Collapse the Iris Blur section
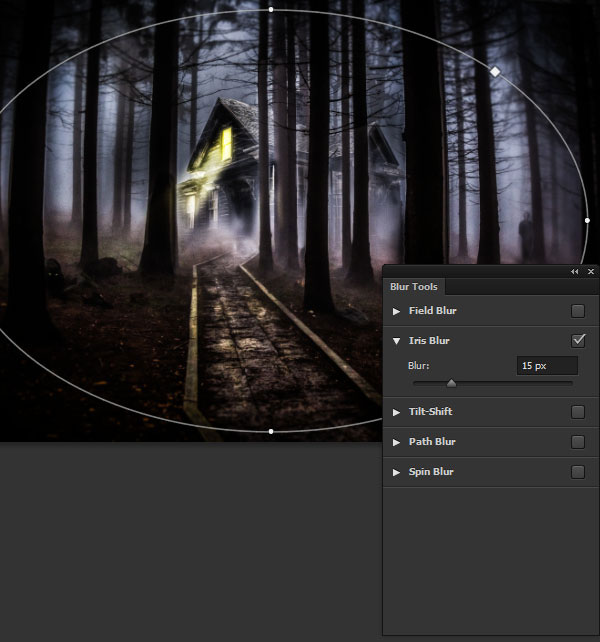600x642 pixels. [396, 341]
